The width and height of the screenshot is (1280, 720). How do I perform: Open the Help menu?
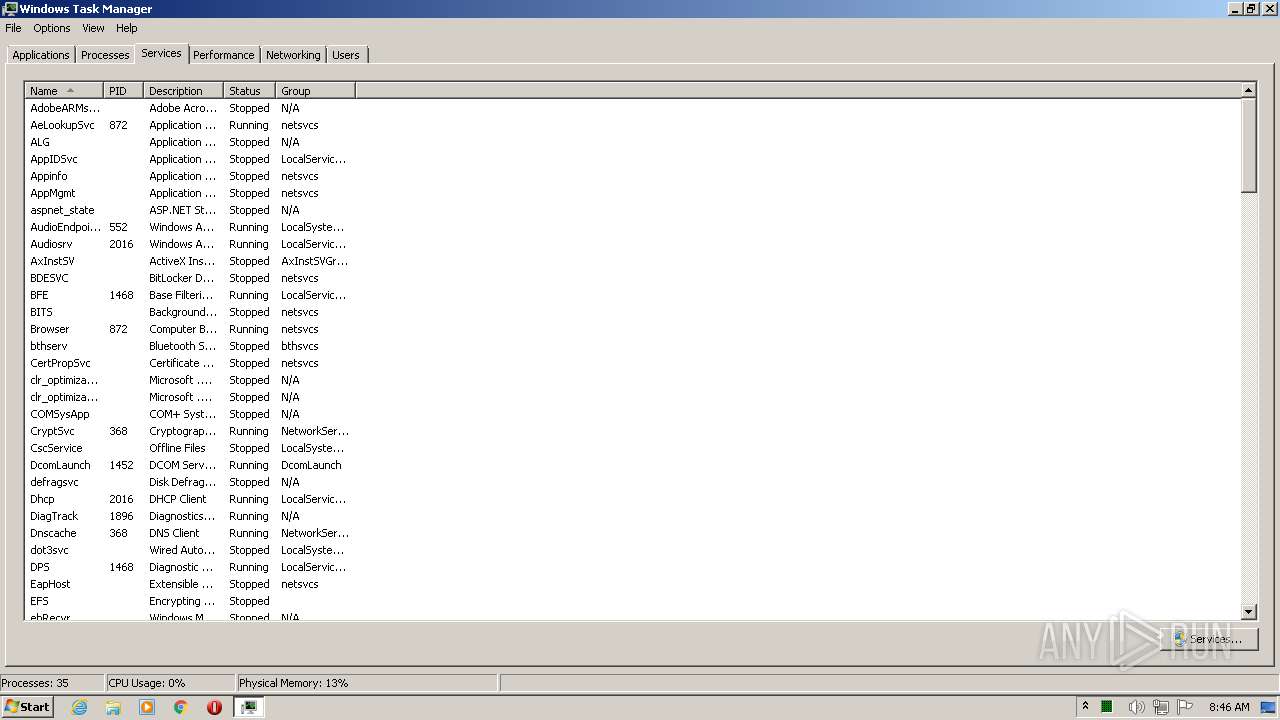coord(127,28)
